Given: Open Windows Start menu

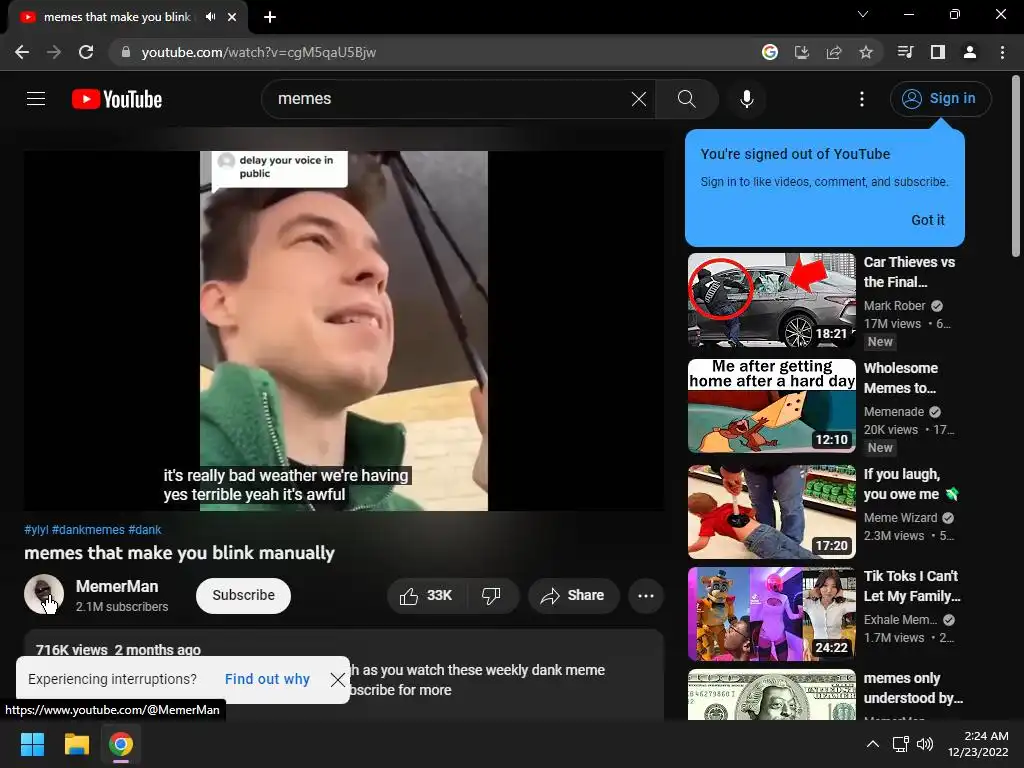Looking at the screenshot, I should [32, 744].
